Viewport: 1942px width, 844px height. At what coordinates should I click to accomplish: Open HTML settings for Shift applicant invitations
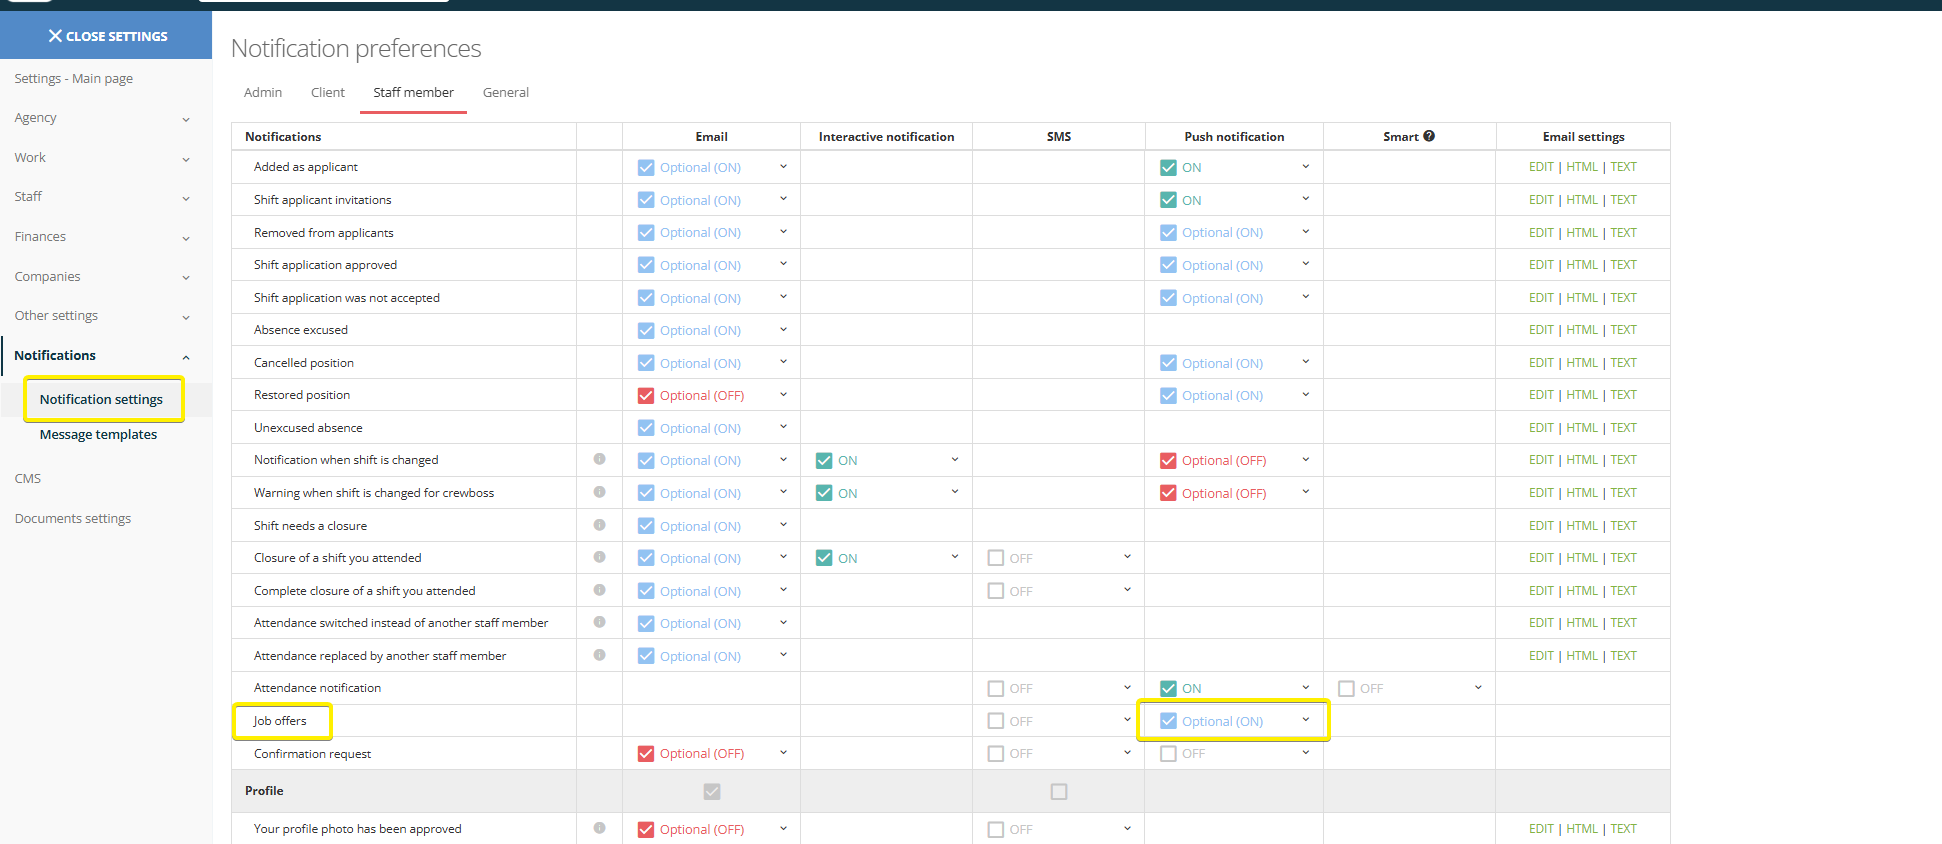pyautogui.click(x=1581, y=200)
